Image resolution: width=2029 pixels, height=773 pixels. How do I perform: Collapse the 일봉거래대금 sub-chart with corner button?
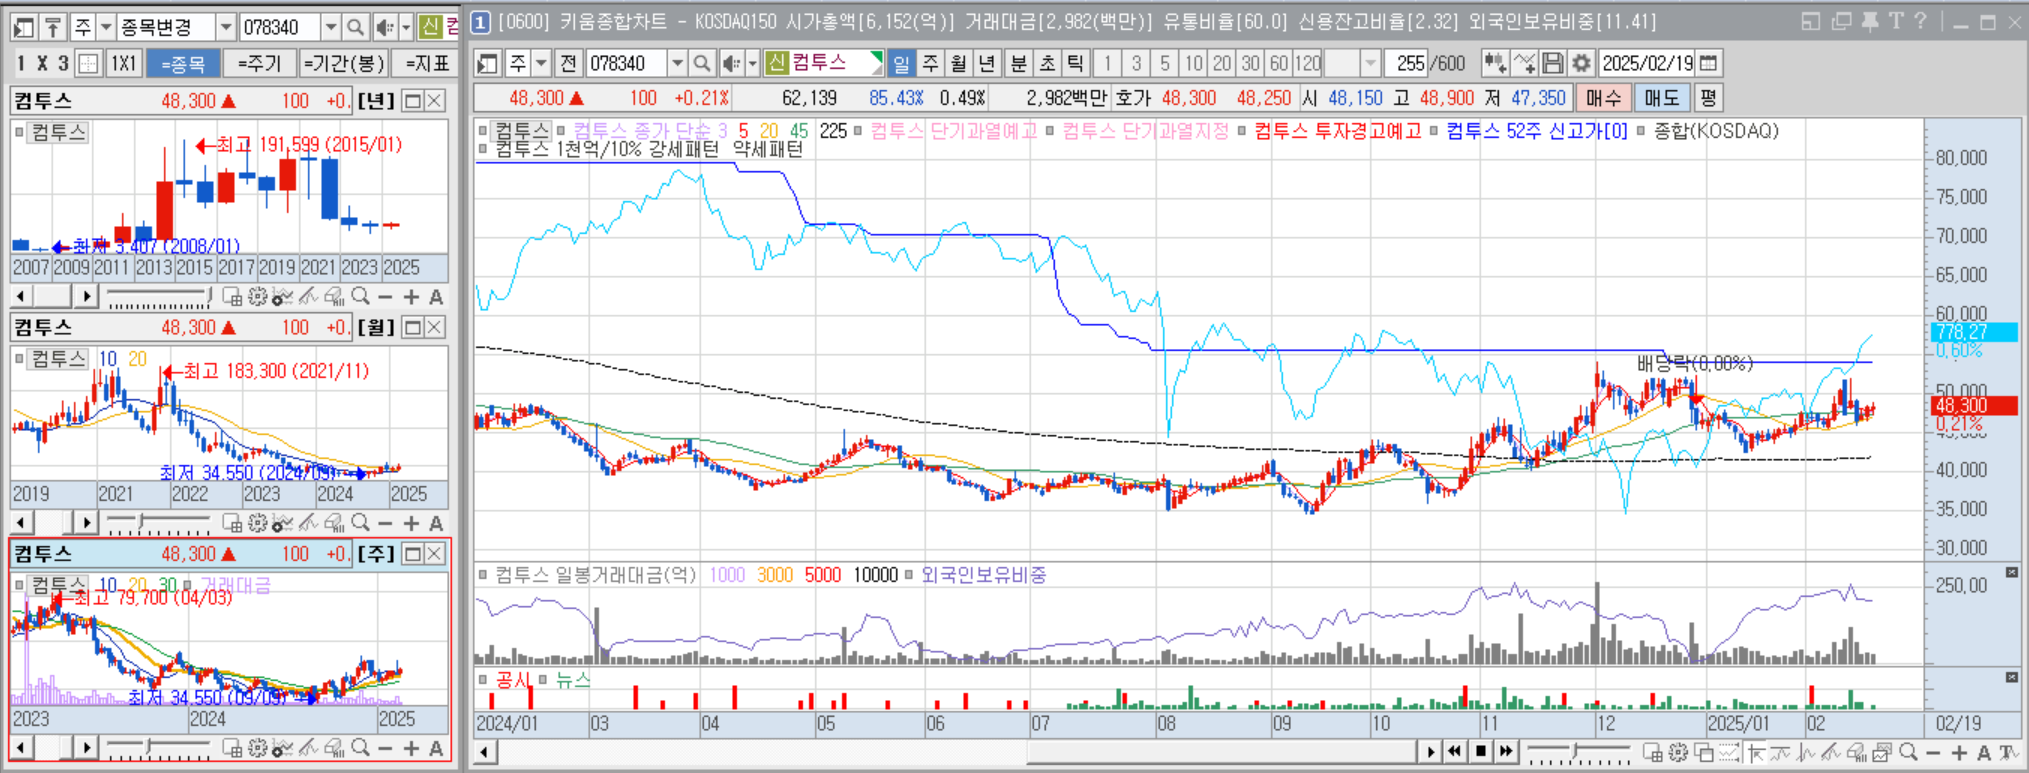pyautogui.click(x=2011, y=572)
